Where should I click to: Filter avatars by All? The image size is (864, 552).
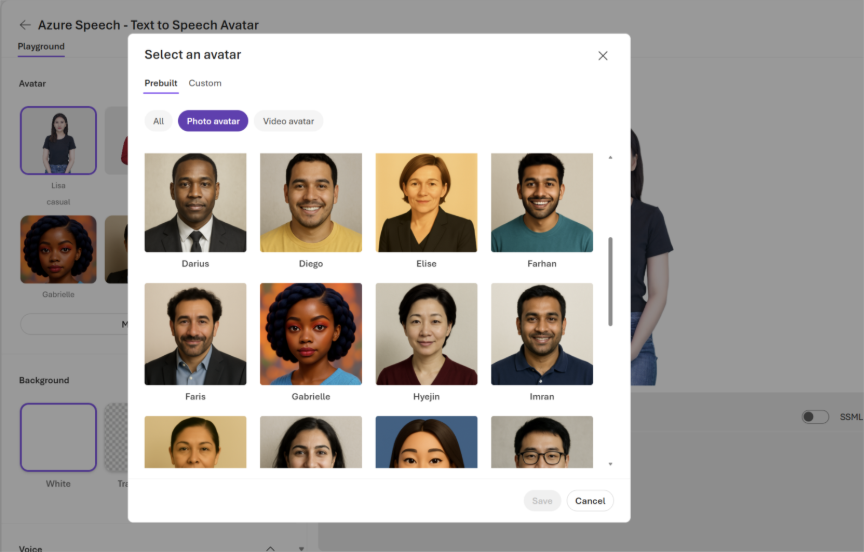(159, 121)
